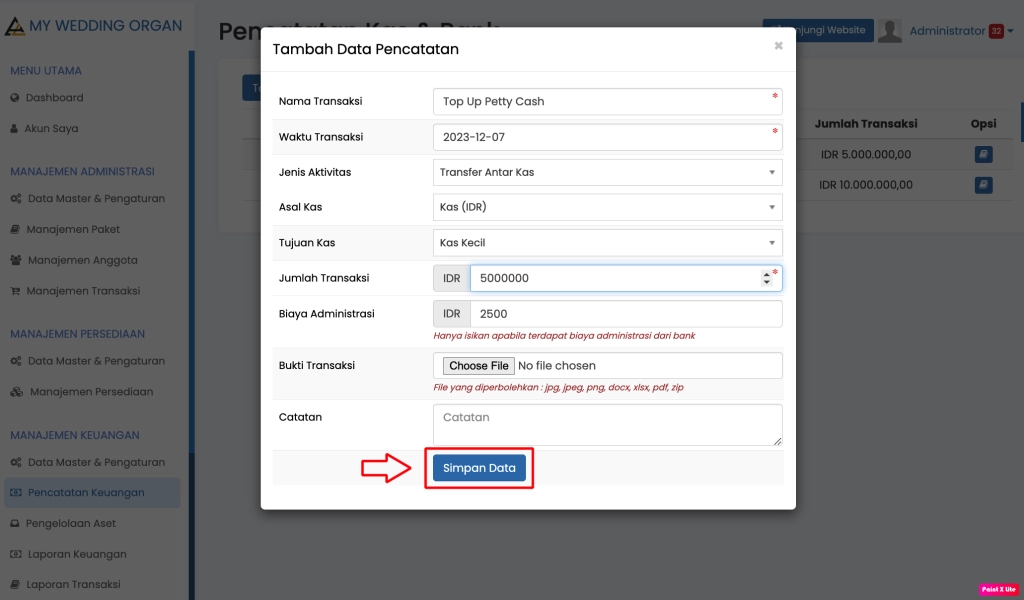Viewport: 1024px width, 600px height.
Task: Close the Tambah Data Pencatatan dialog
Action: (x=778, y=46)
